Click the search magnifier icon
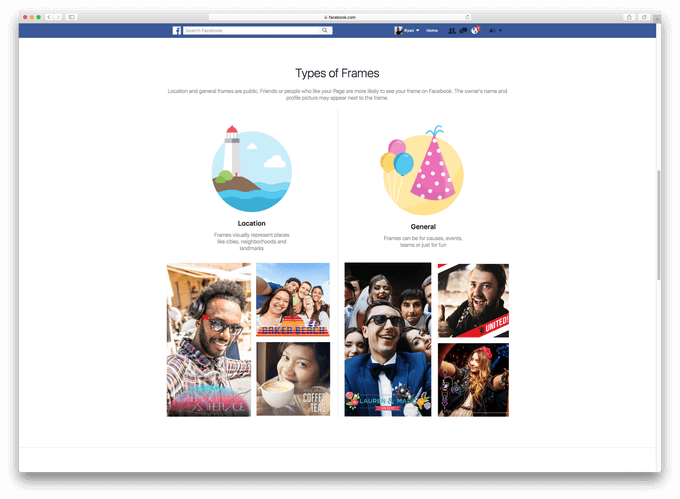Viewport: 680px width, 499px height. tap(324, 30)
